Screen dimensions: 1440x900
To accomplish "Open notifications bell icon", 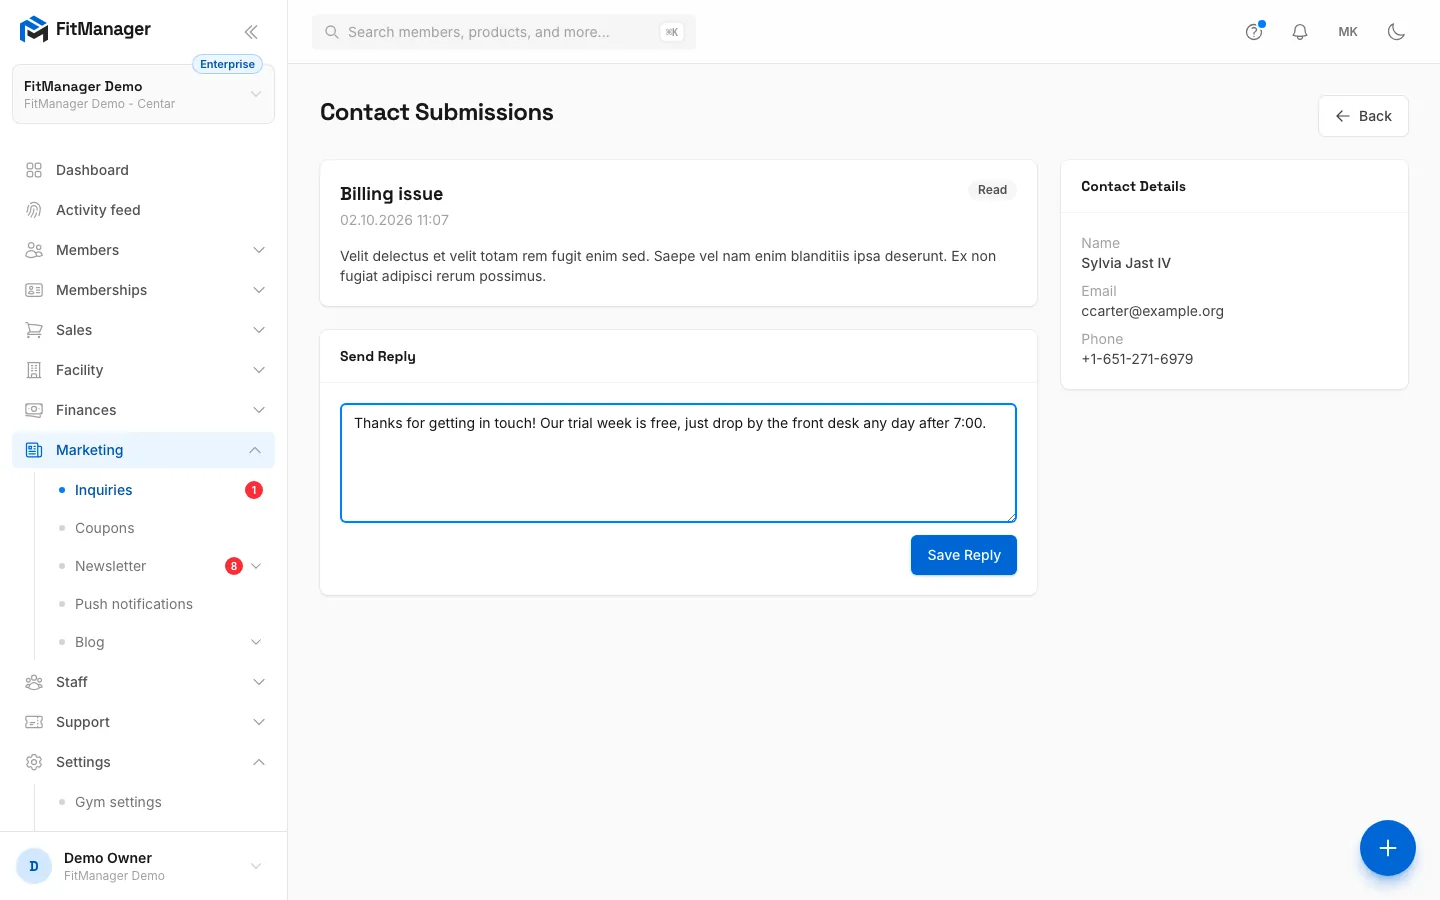I will 1300,32.
